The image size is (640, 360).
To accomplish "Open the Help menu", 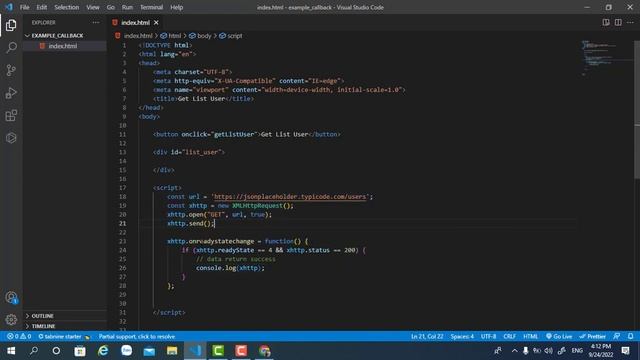I will point(176,7).
